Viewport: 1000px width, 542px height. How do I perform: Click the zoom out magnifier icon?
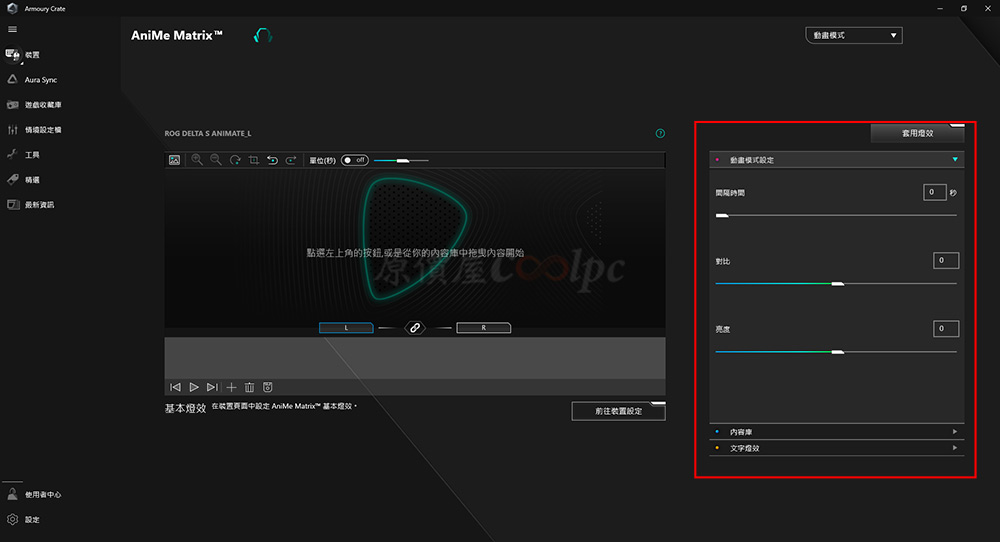click(x=216, y=160)
